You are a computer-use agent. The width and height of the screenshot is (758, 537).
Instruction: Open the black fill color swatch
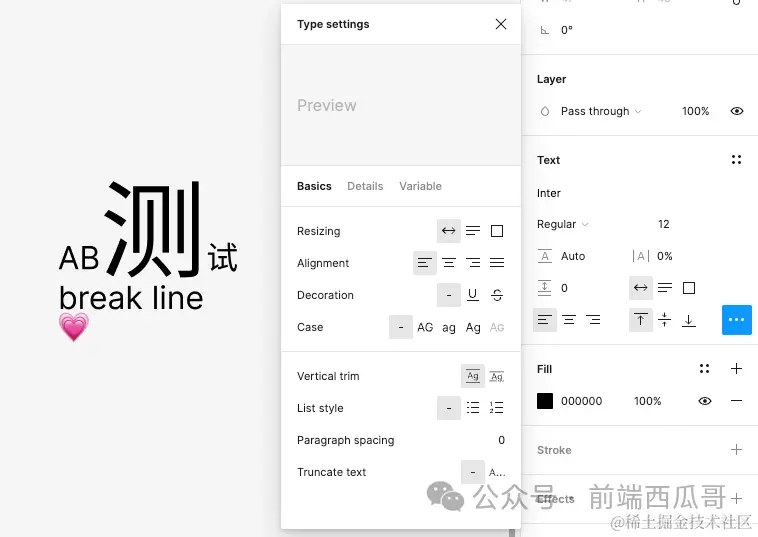545,401
